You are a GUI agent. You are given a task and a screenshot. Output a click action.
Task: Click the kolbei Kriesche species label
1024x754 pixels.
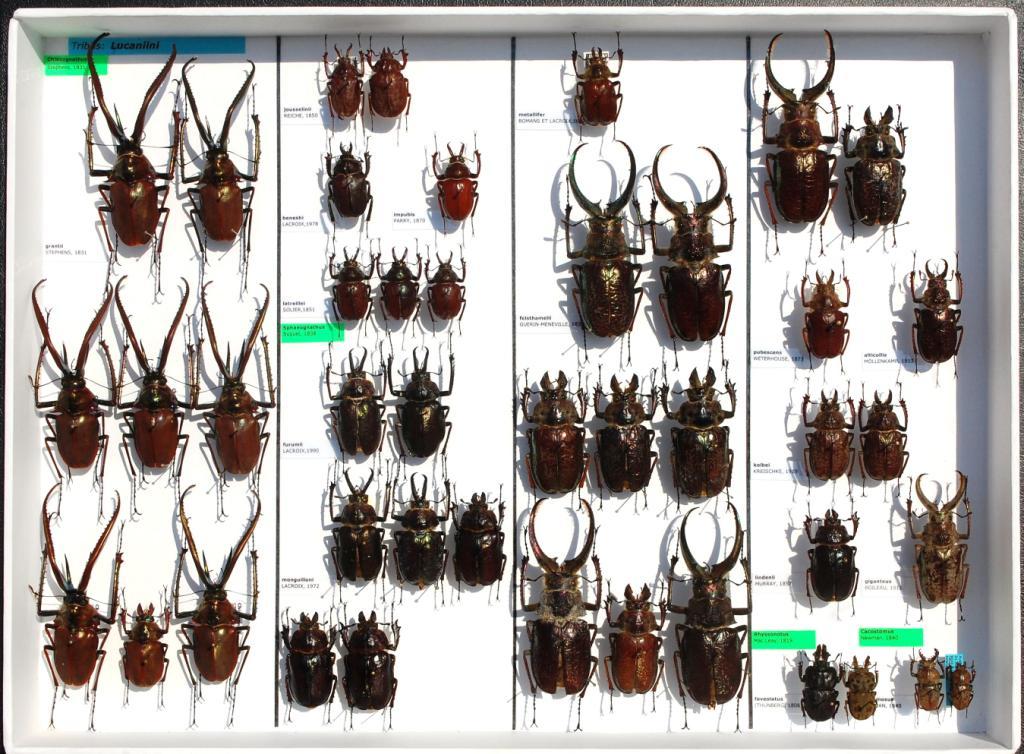coord(774,467)
